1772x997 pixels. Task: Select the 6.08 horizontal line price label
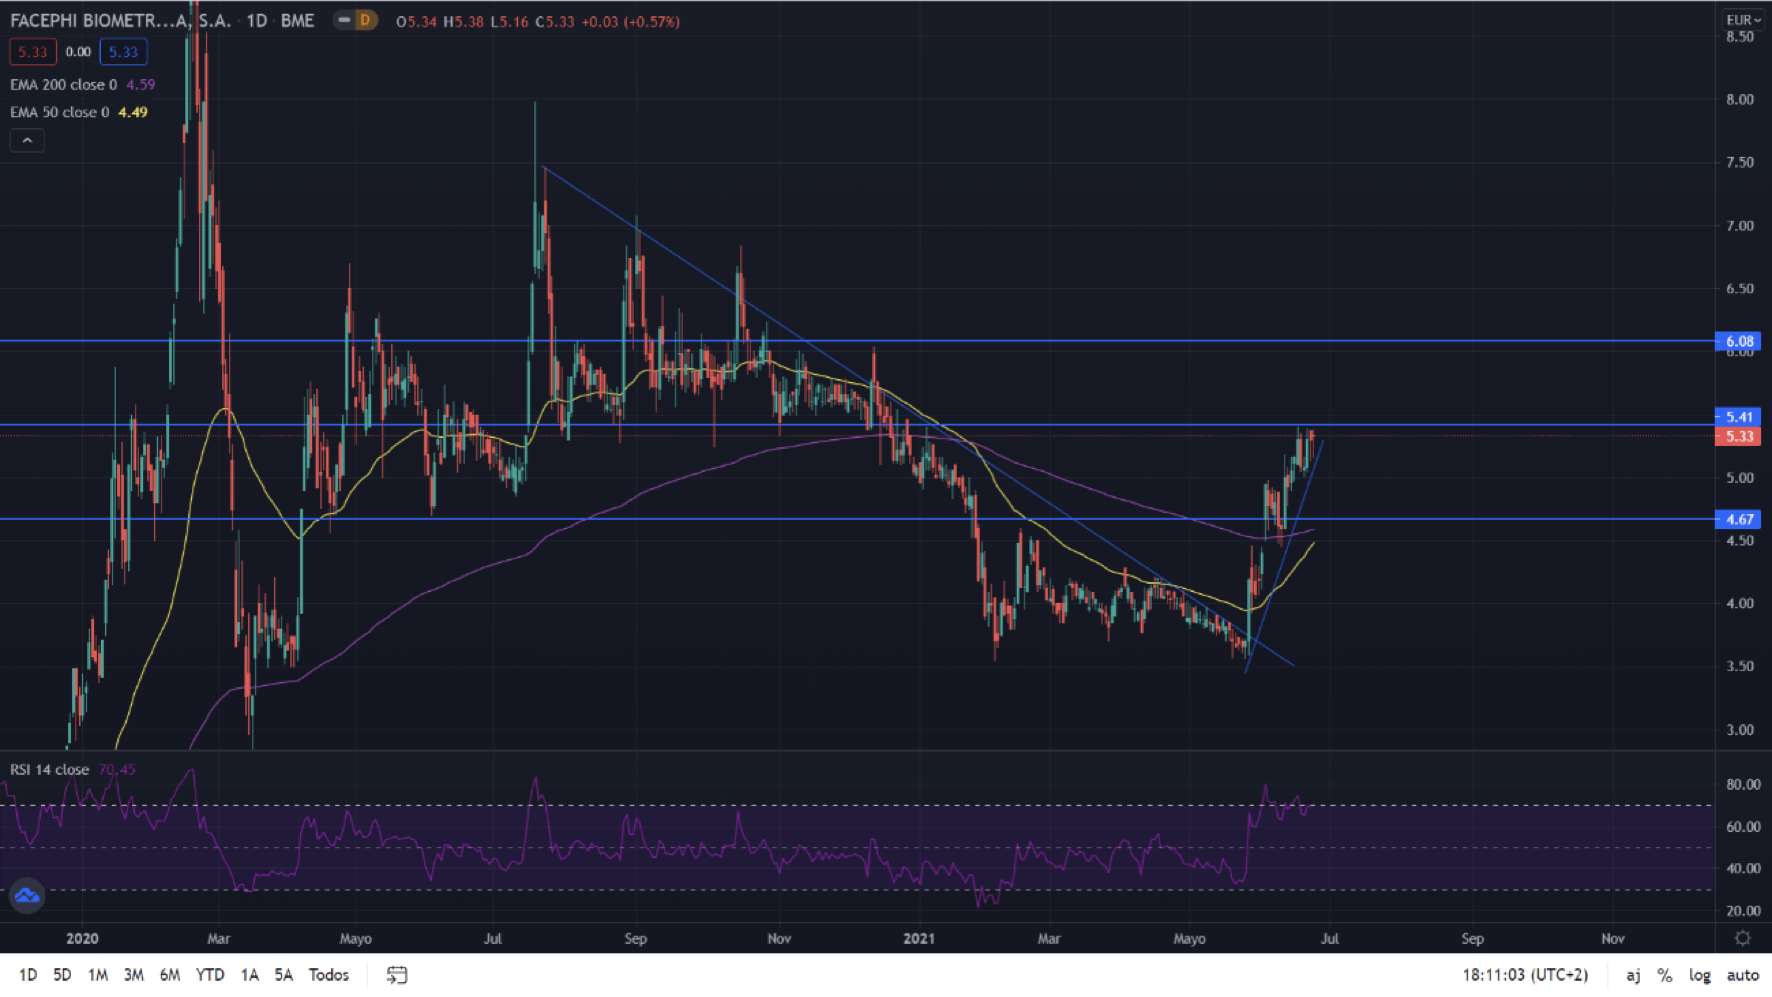pos(1739,341)
